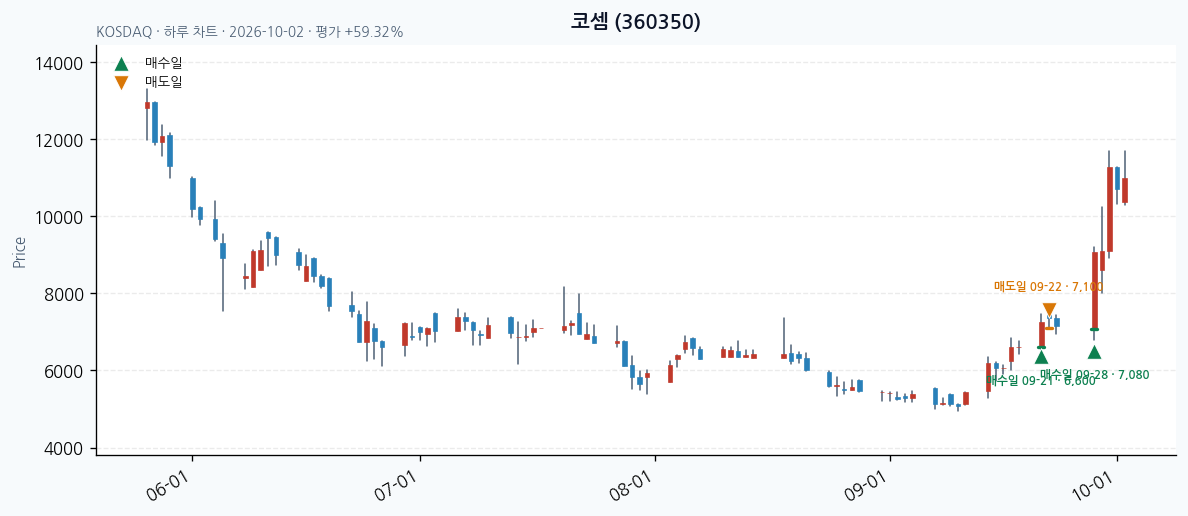This screenshot has width=1188, height=516.
Task: Click the 매도일 legend label
Action: [164, 82]
